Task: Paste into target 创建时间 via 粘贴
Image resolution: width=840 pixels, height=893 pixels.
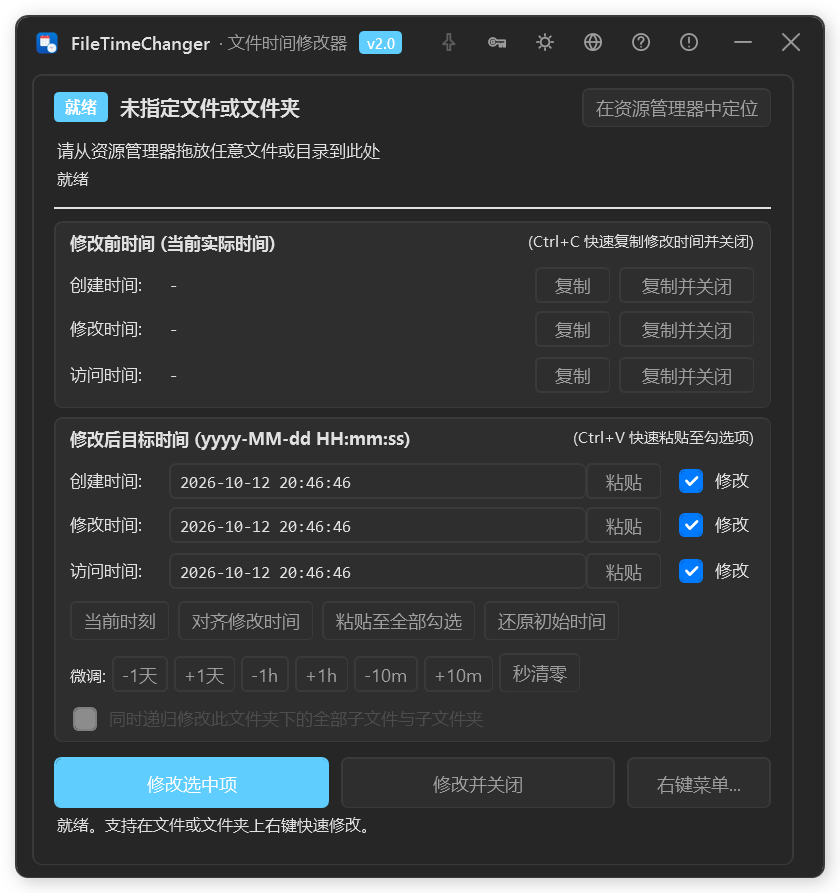Action: coord(624,482)
